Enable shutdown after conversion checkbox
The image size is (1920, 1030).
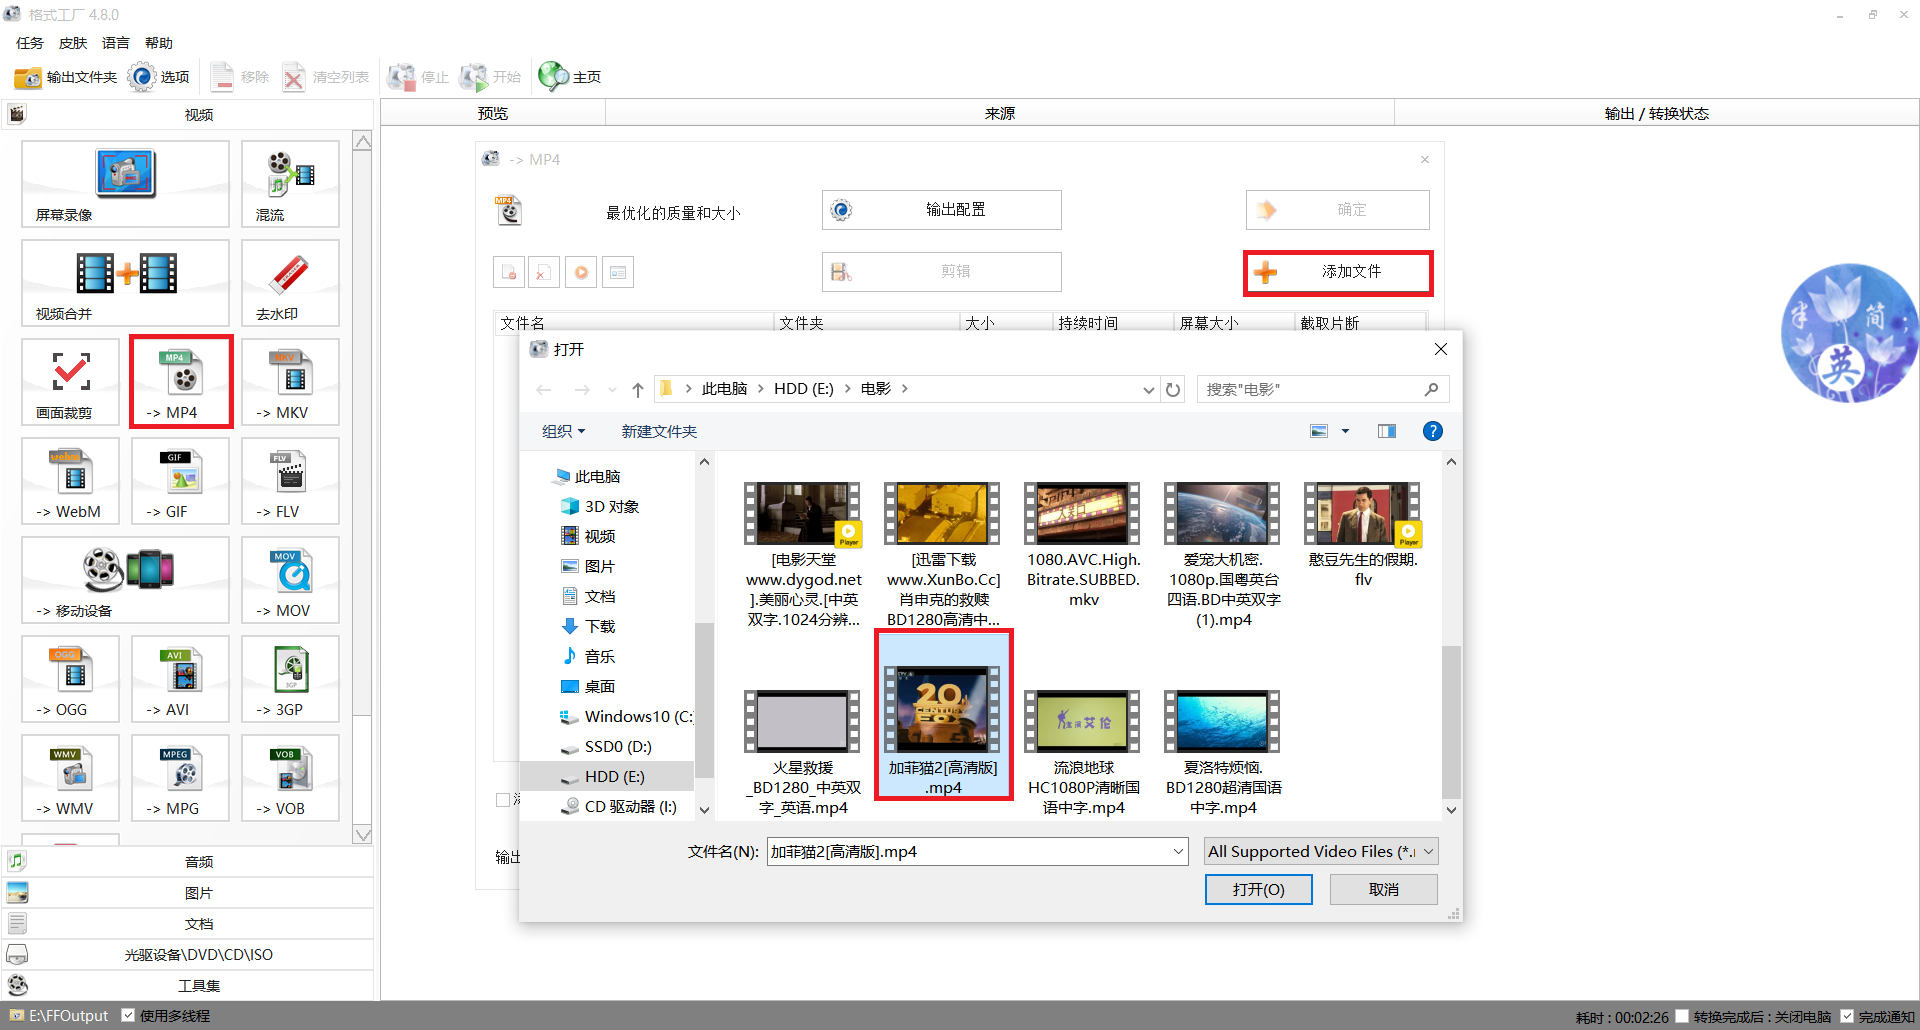[x=1682, y=1016]
